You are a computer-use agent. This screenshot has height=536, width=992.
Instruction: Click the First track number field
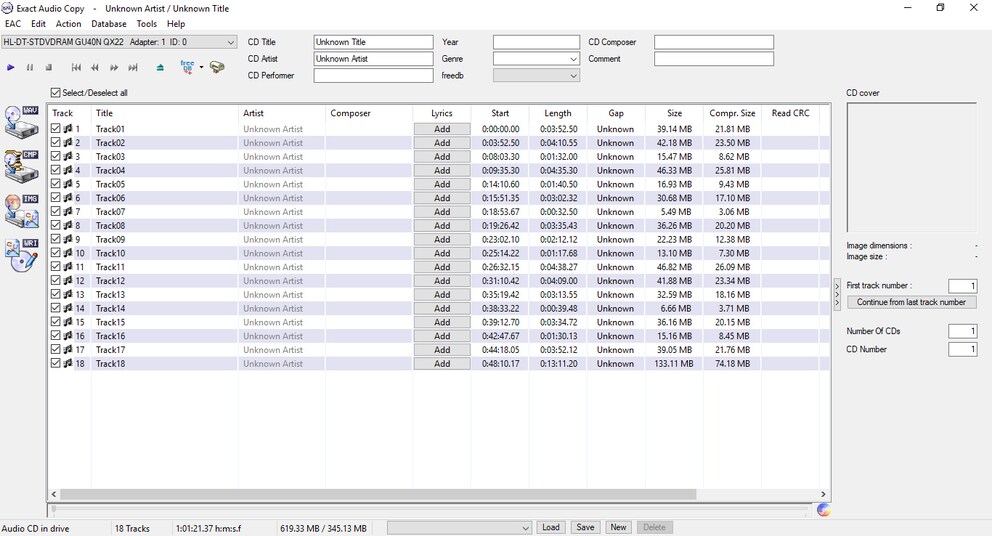point(962,285)
